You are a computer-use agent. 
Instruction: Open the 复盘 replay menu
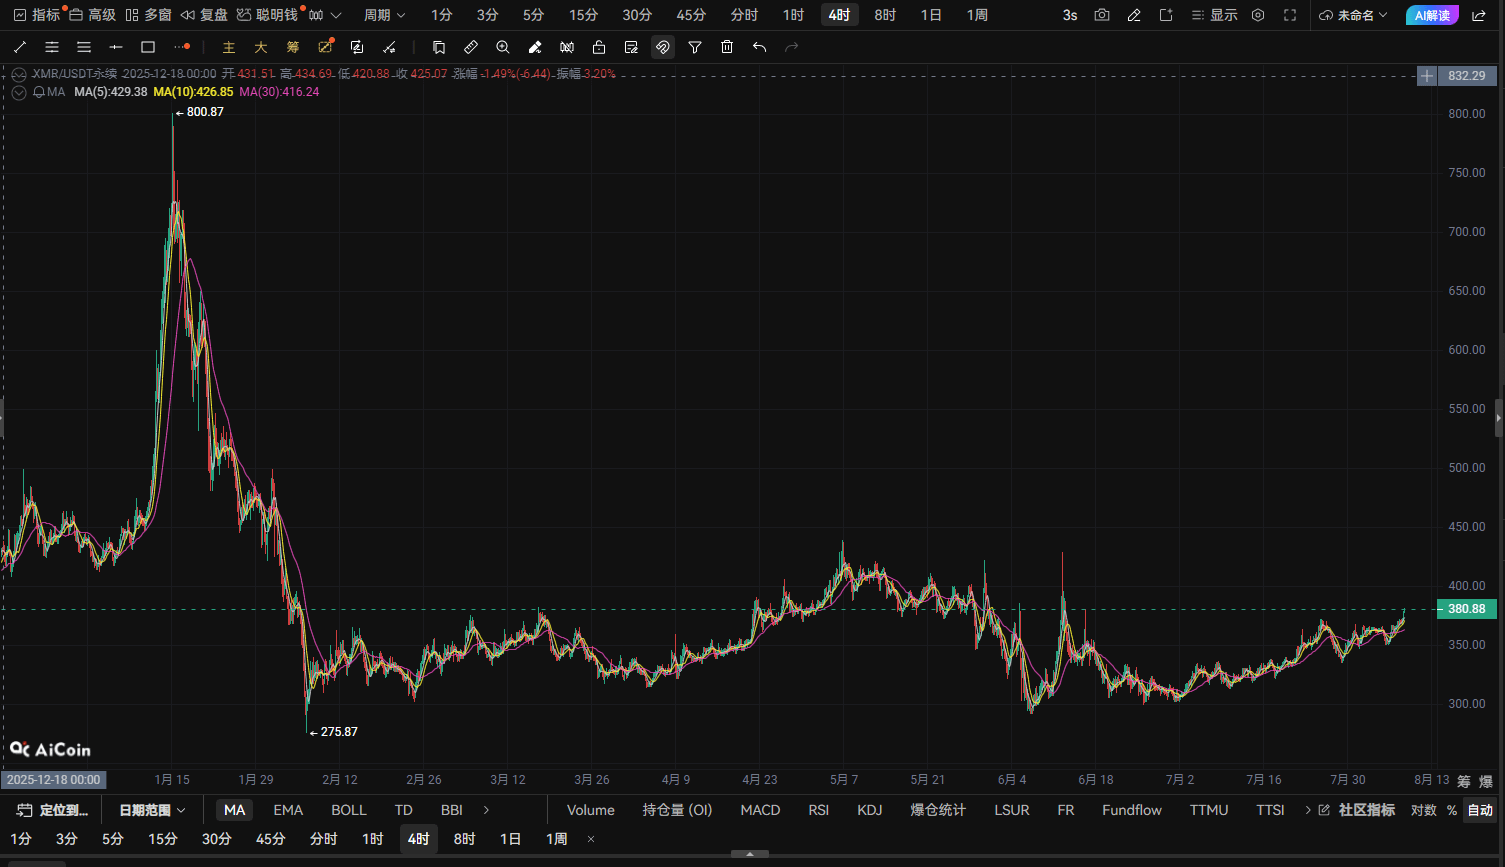coord(205,15)
